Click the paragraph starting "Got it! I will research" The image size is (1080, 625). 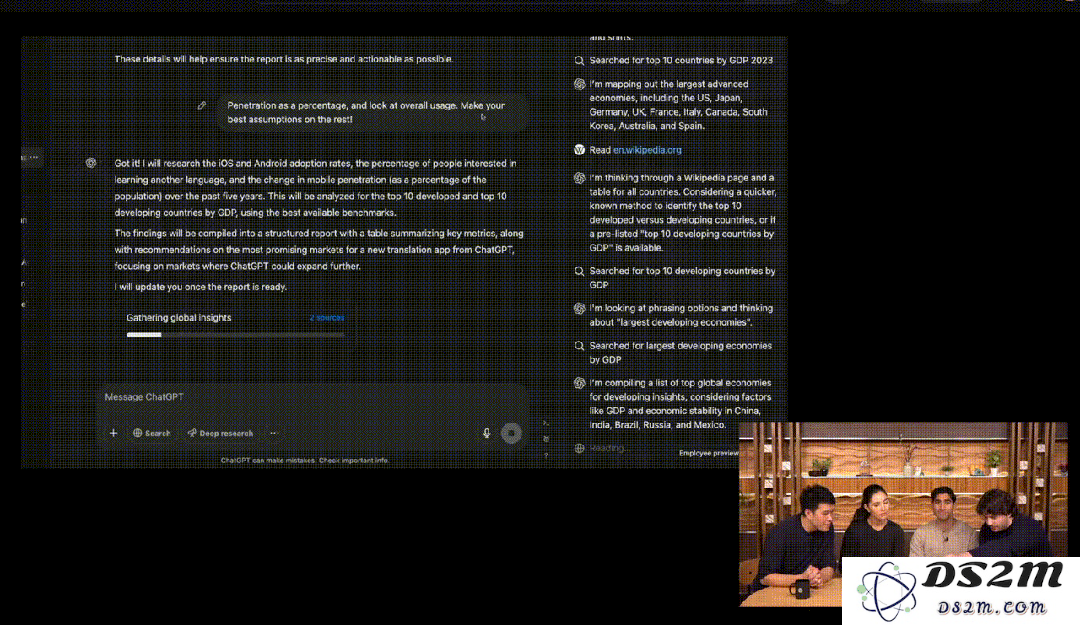pos(315,188)
